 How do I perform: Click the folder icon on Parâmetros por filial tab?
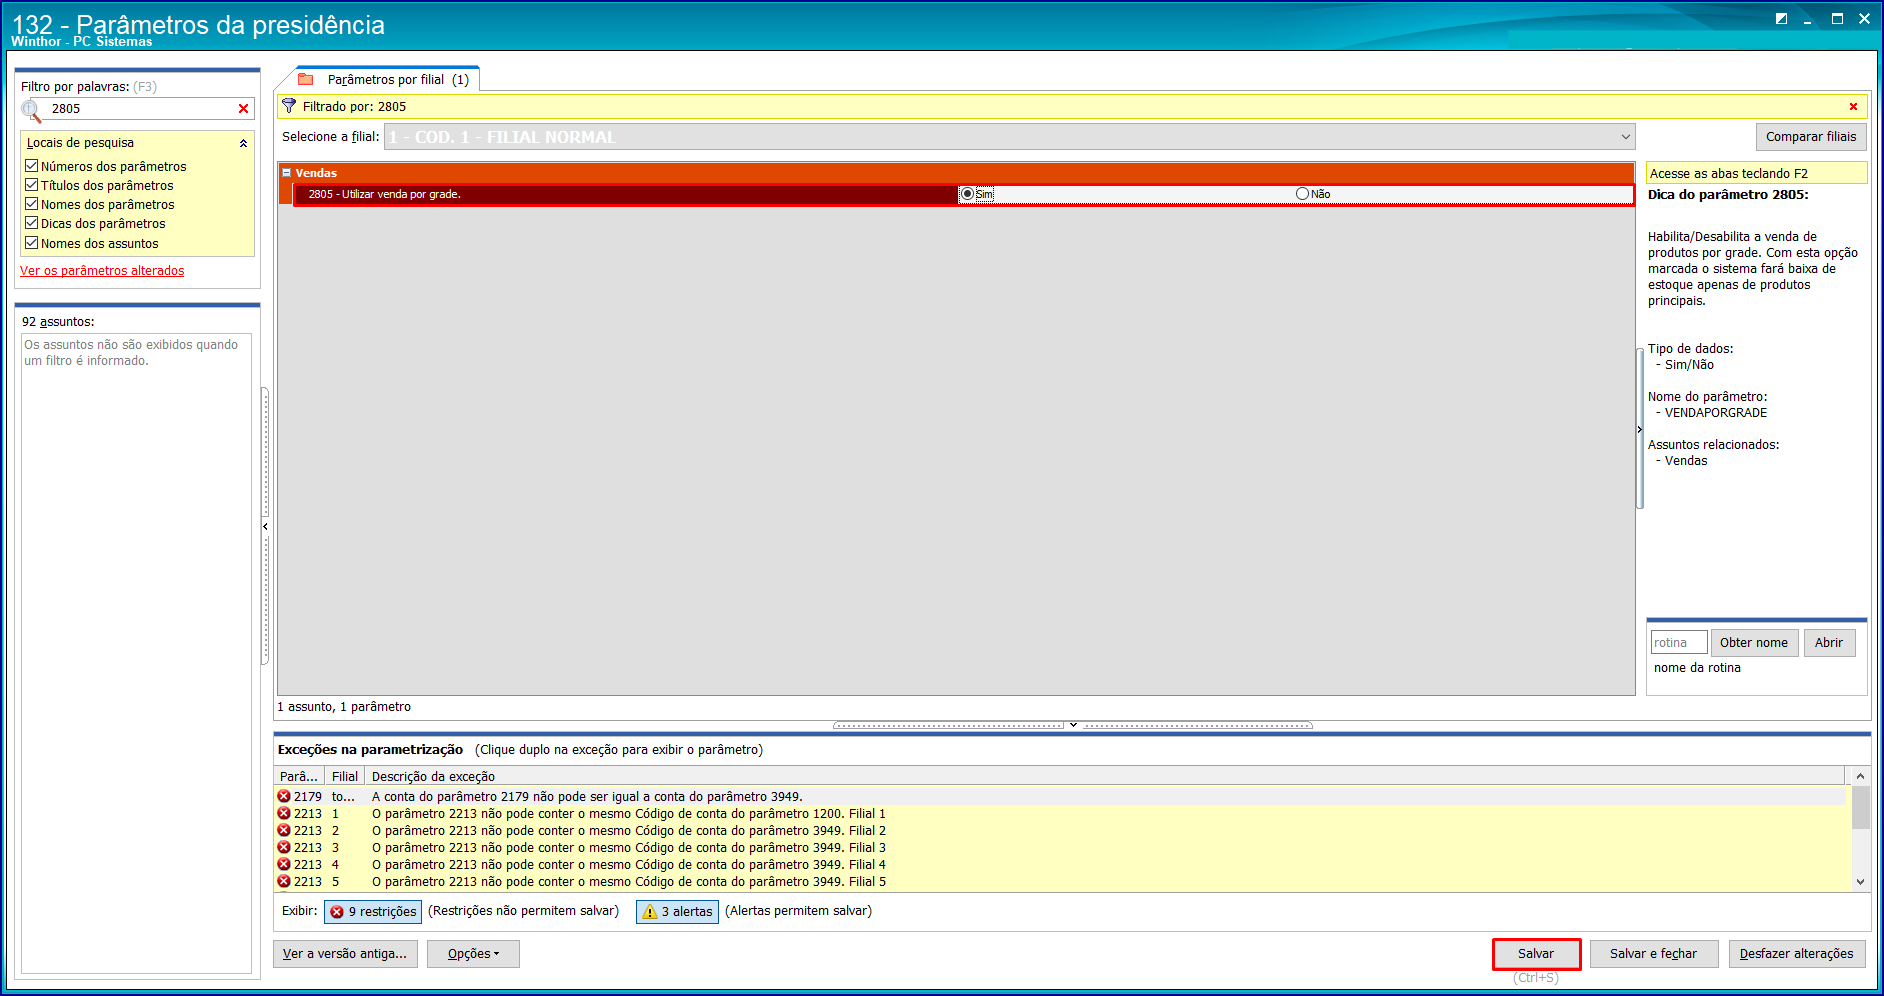(x=306, y=79)
